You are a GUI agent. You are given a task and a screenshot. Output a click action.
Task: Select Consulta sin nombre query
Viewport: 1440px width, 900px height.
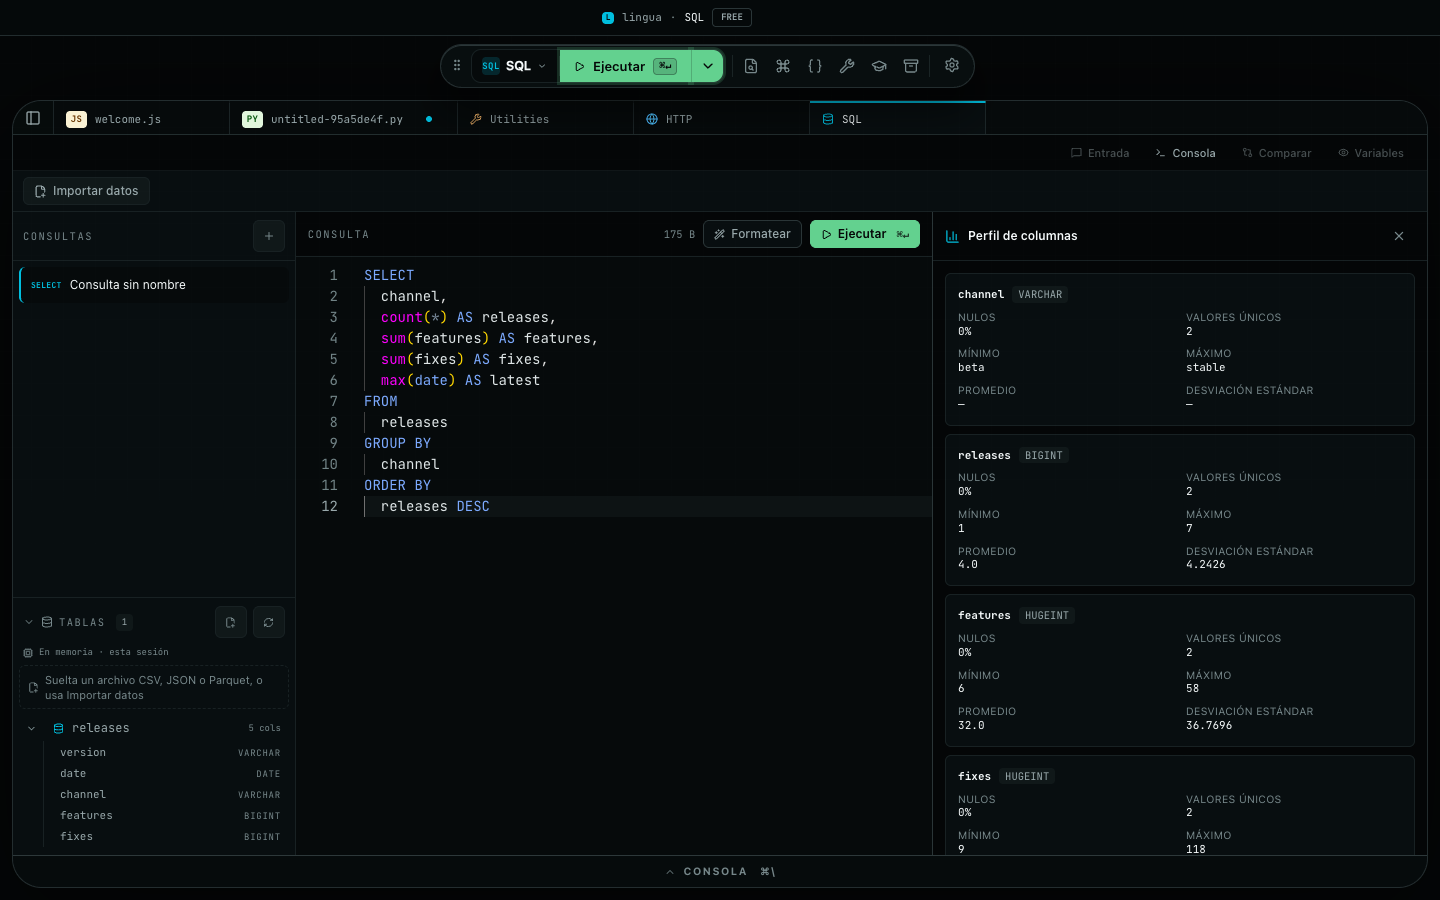(154, 285)
